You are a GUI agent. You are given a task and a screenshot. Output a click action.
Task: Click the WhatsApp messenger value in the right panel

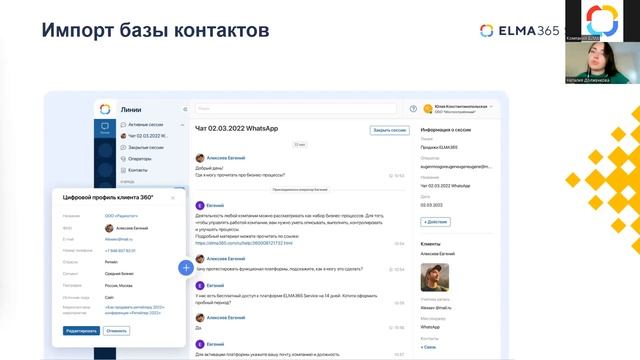tap(430, 327)
